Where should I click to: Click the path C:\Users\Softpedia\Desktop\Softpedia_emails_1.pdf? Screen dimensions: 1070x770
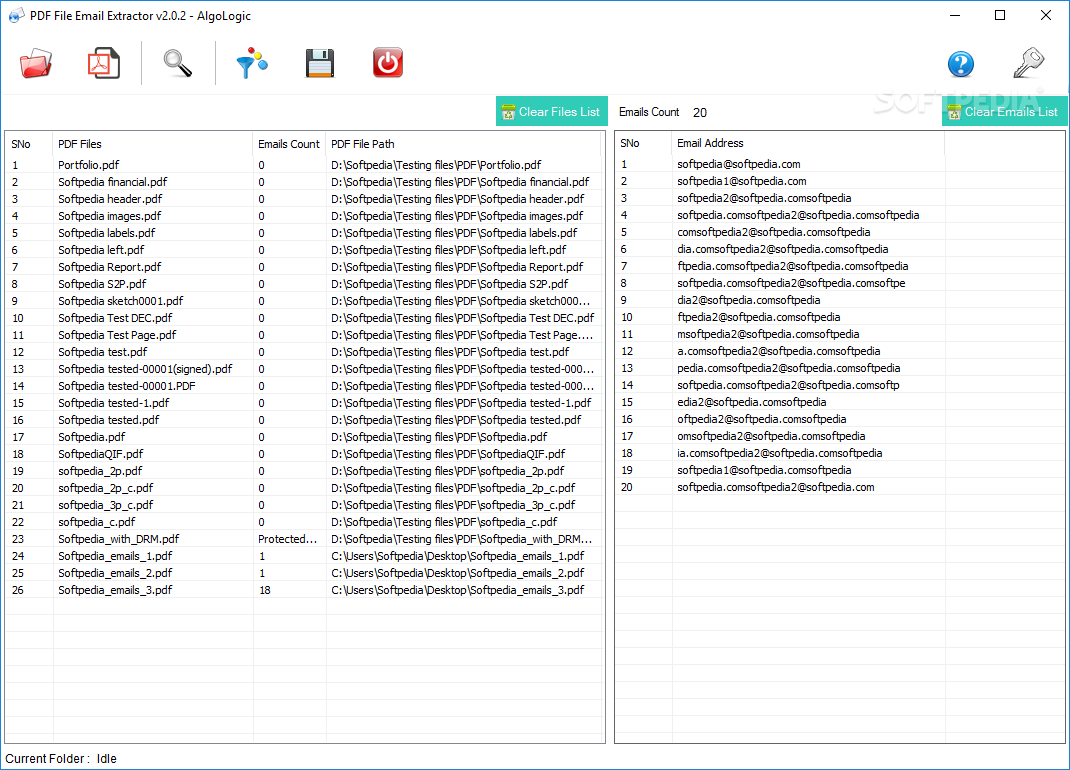pos(458,556)
